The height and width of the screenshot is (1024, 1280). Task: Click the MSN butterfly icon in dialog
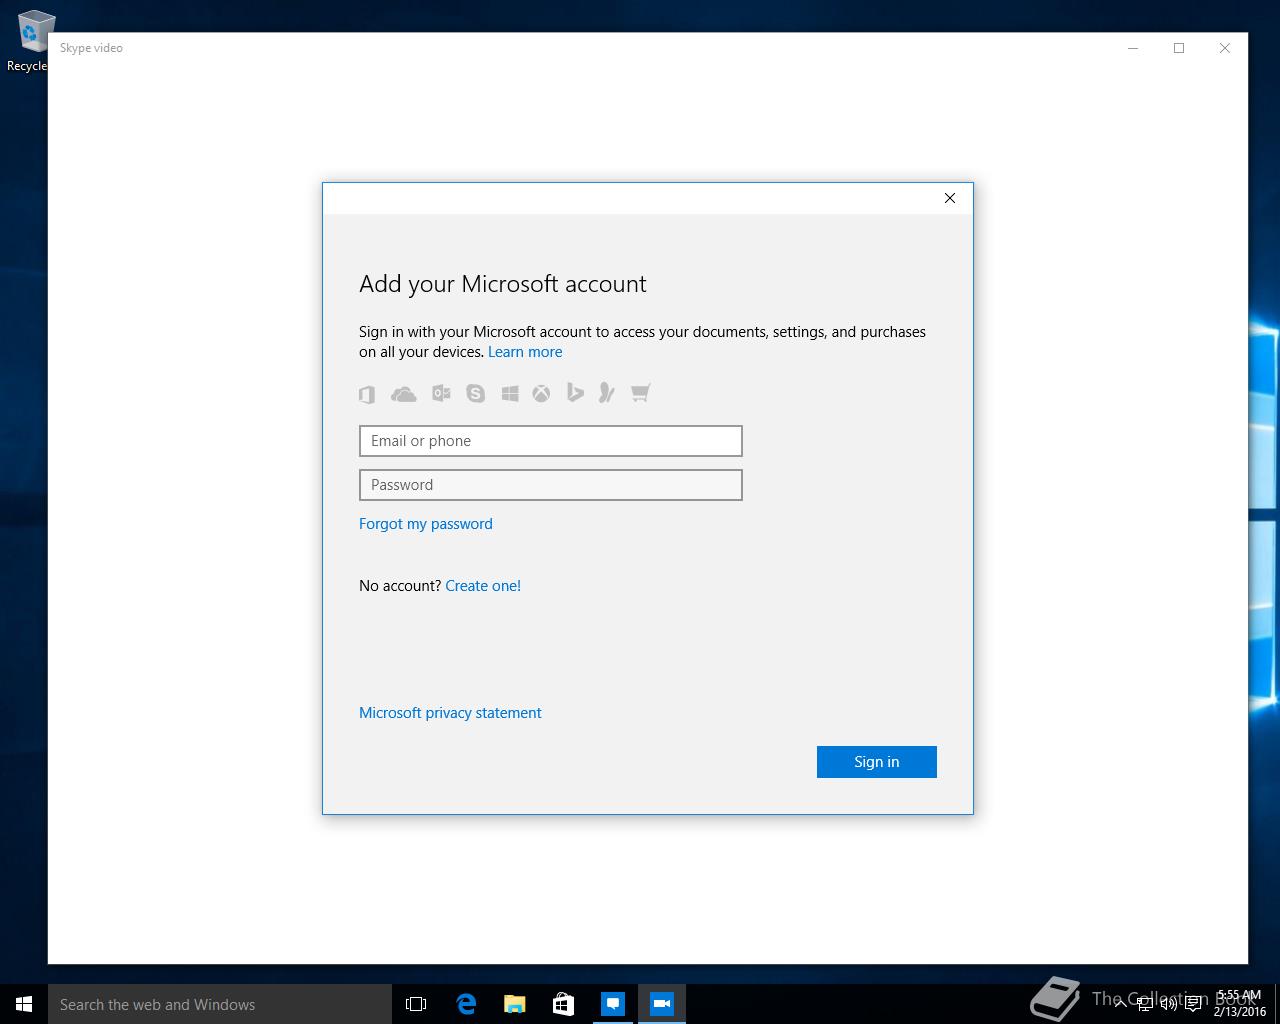[606, 393]
